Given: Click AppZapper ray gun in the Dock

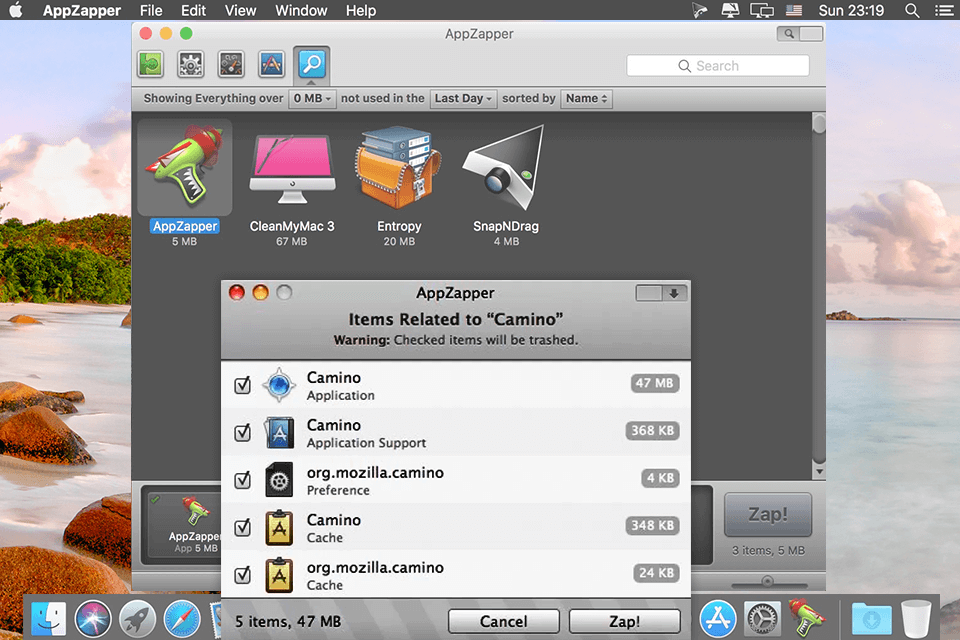Looking at the screenshot, I should [807, 617].
